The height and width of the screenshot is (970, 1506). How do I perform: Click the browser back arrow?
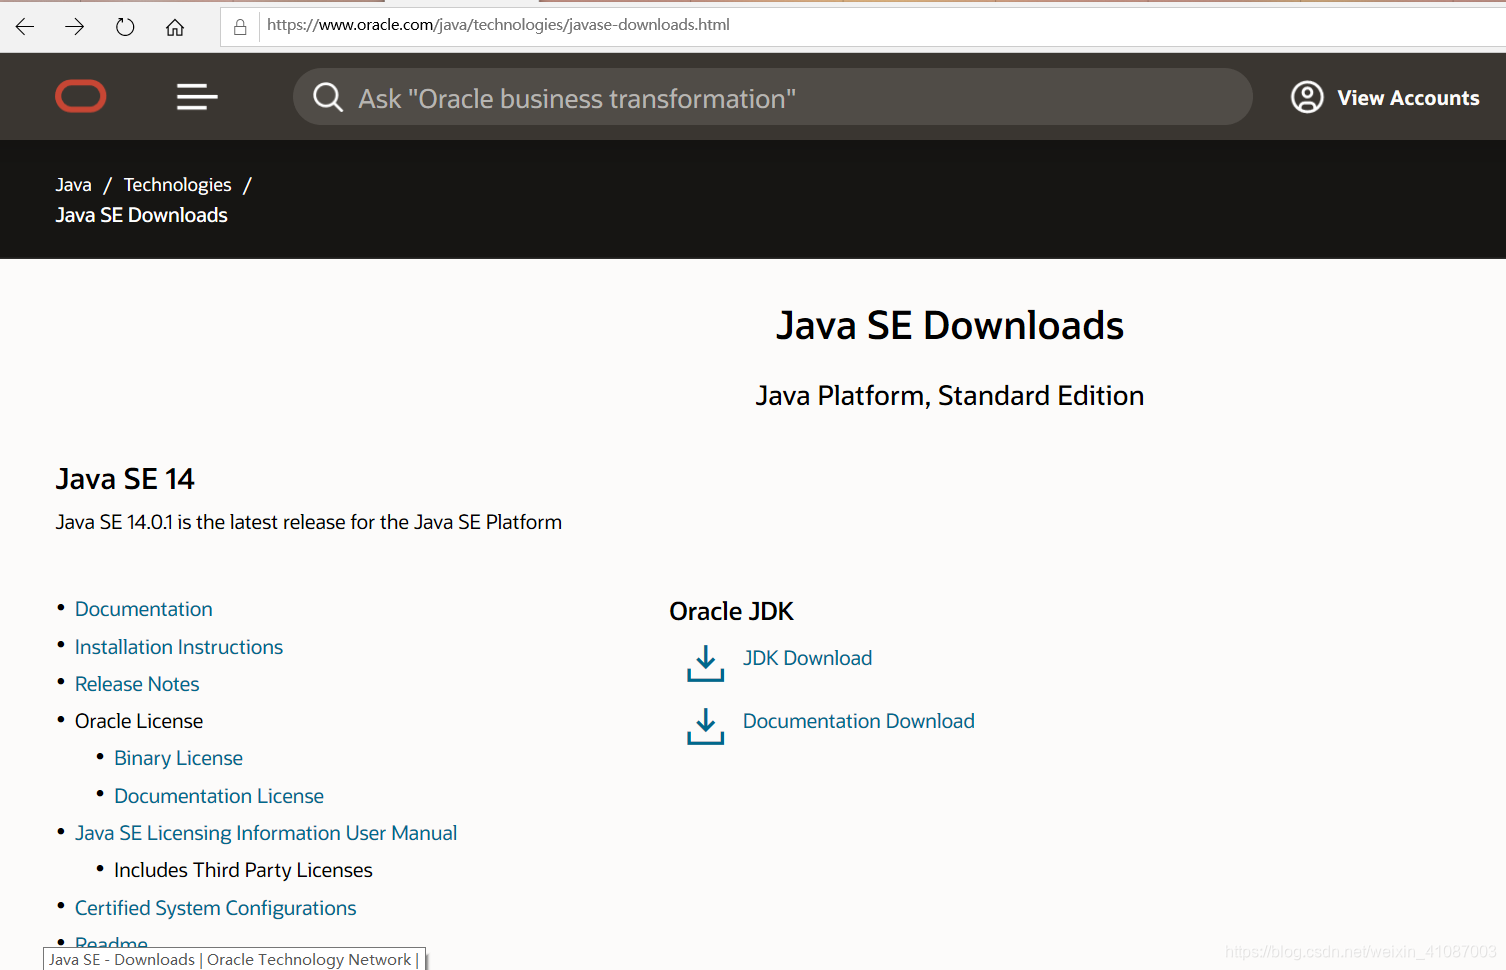pyautogui.click(x=25, y=27)
